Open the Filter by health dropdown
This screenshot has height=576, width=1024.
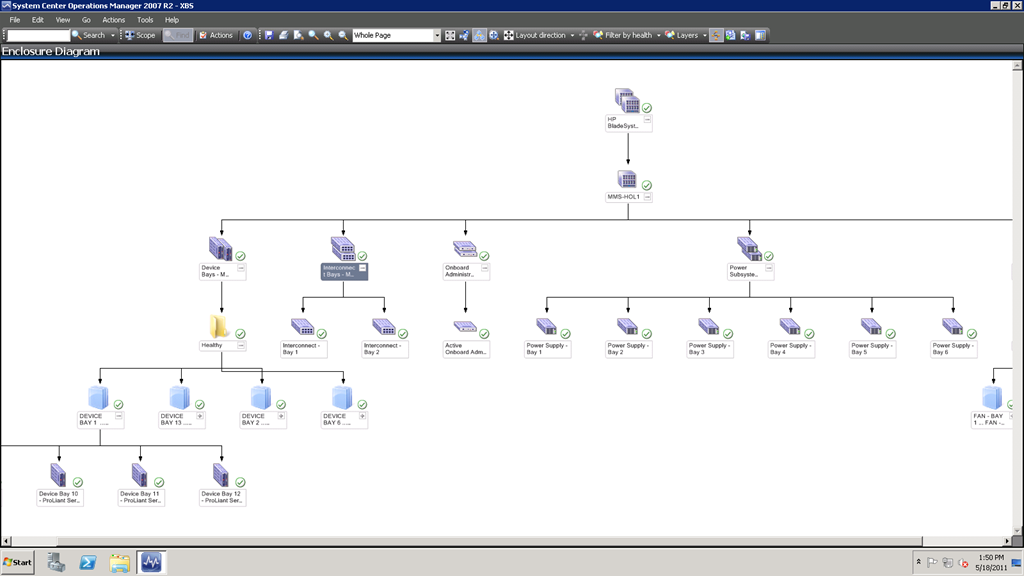point(659,35)
